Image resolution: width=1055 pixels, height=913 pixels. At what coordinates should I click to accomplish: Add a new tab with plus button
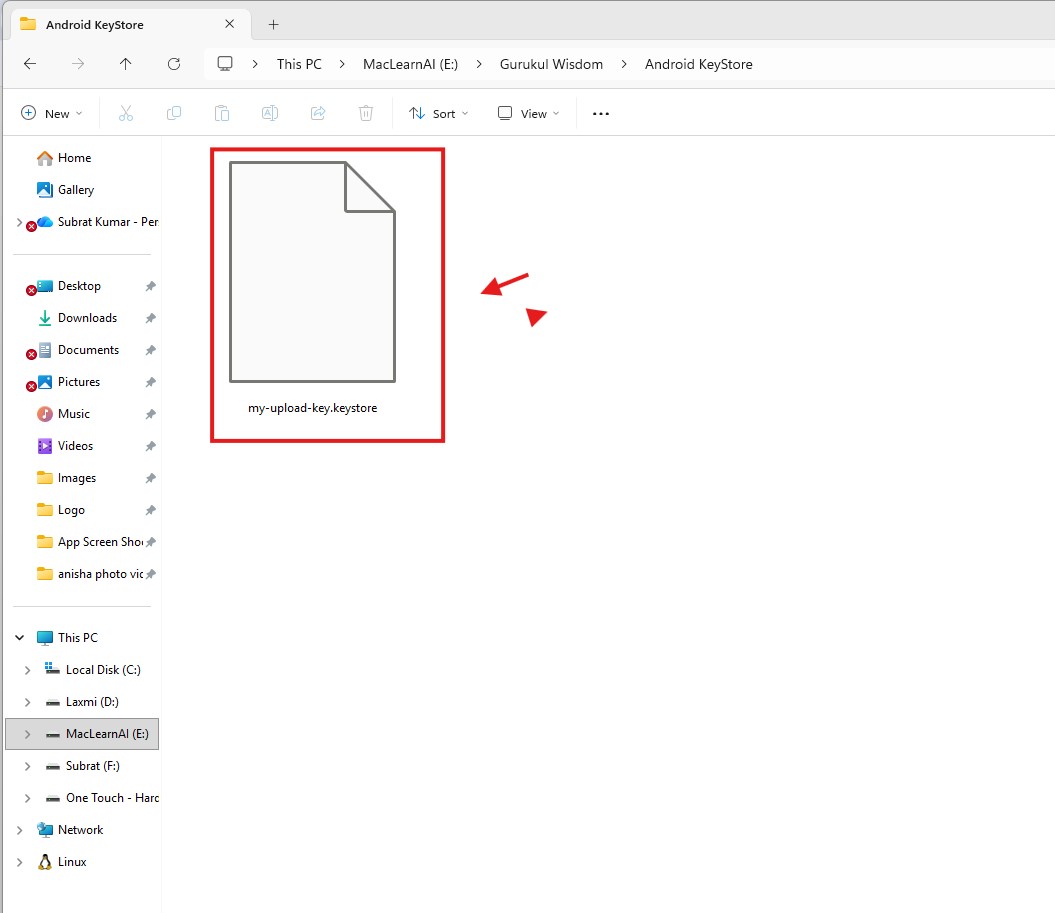click(273, 25)
